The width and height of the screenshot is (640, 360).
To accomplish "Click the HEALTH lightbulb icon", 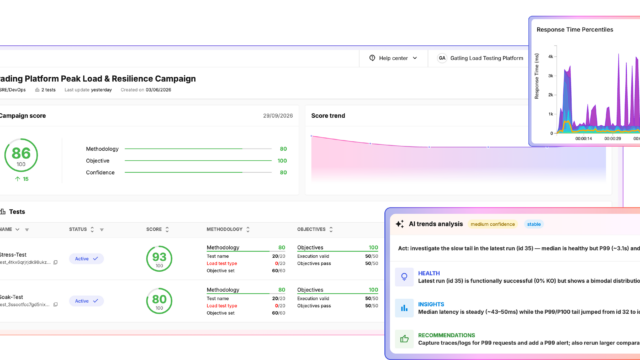I will pos(404,277).
